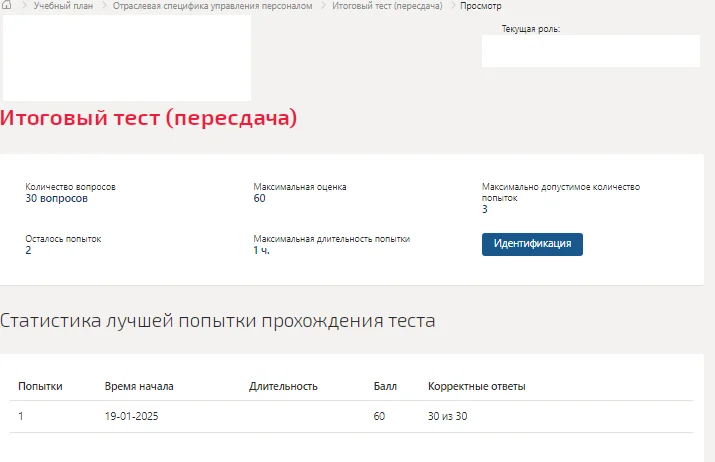Sort by the Попытки column header
Image resolution: width=715 pixels, height=462 pixels.
point(40,386)
